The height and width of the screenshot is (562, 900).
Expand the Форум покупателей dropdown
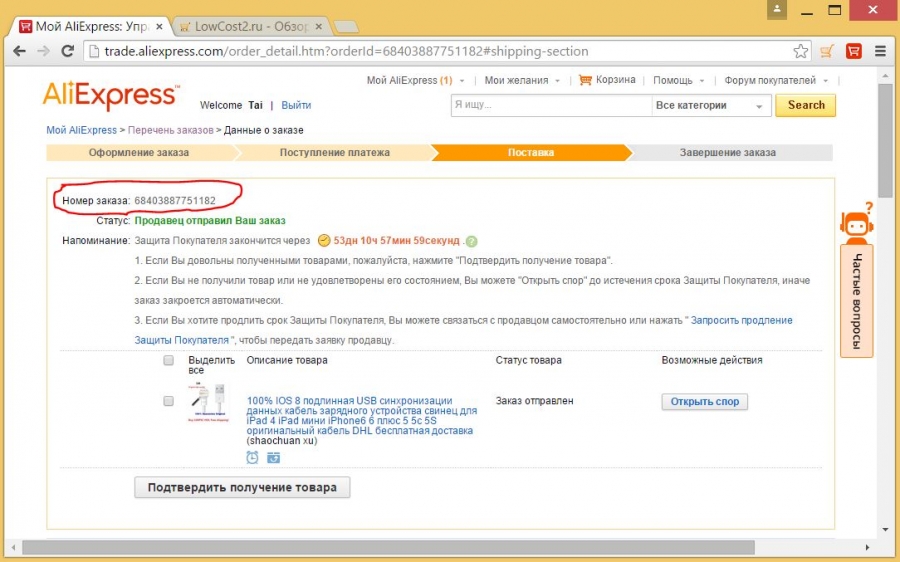pos(825,81)
